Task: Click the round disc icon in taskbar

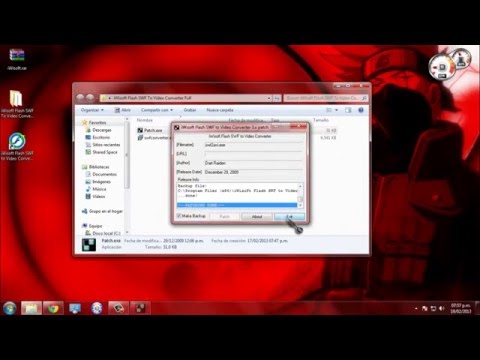Action: pyautogui.click(x=97, y=308)
